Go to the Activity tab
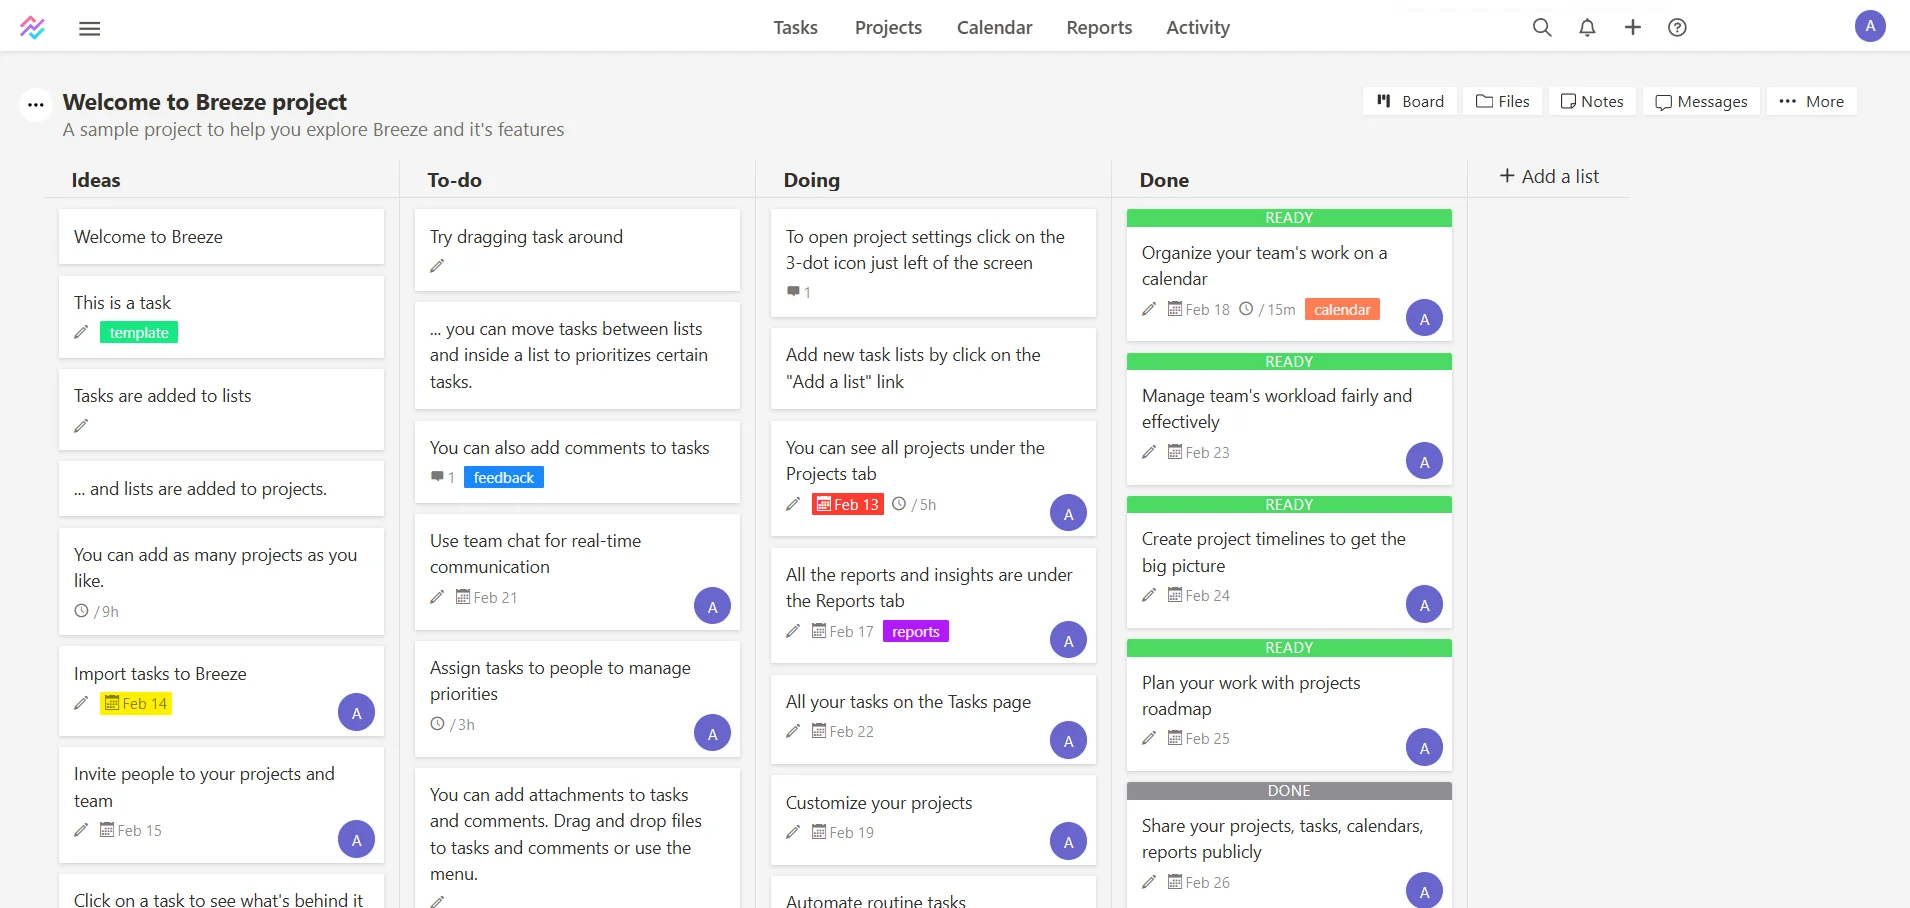This screenshot has width=1910, height=908. click(1198, 27)
